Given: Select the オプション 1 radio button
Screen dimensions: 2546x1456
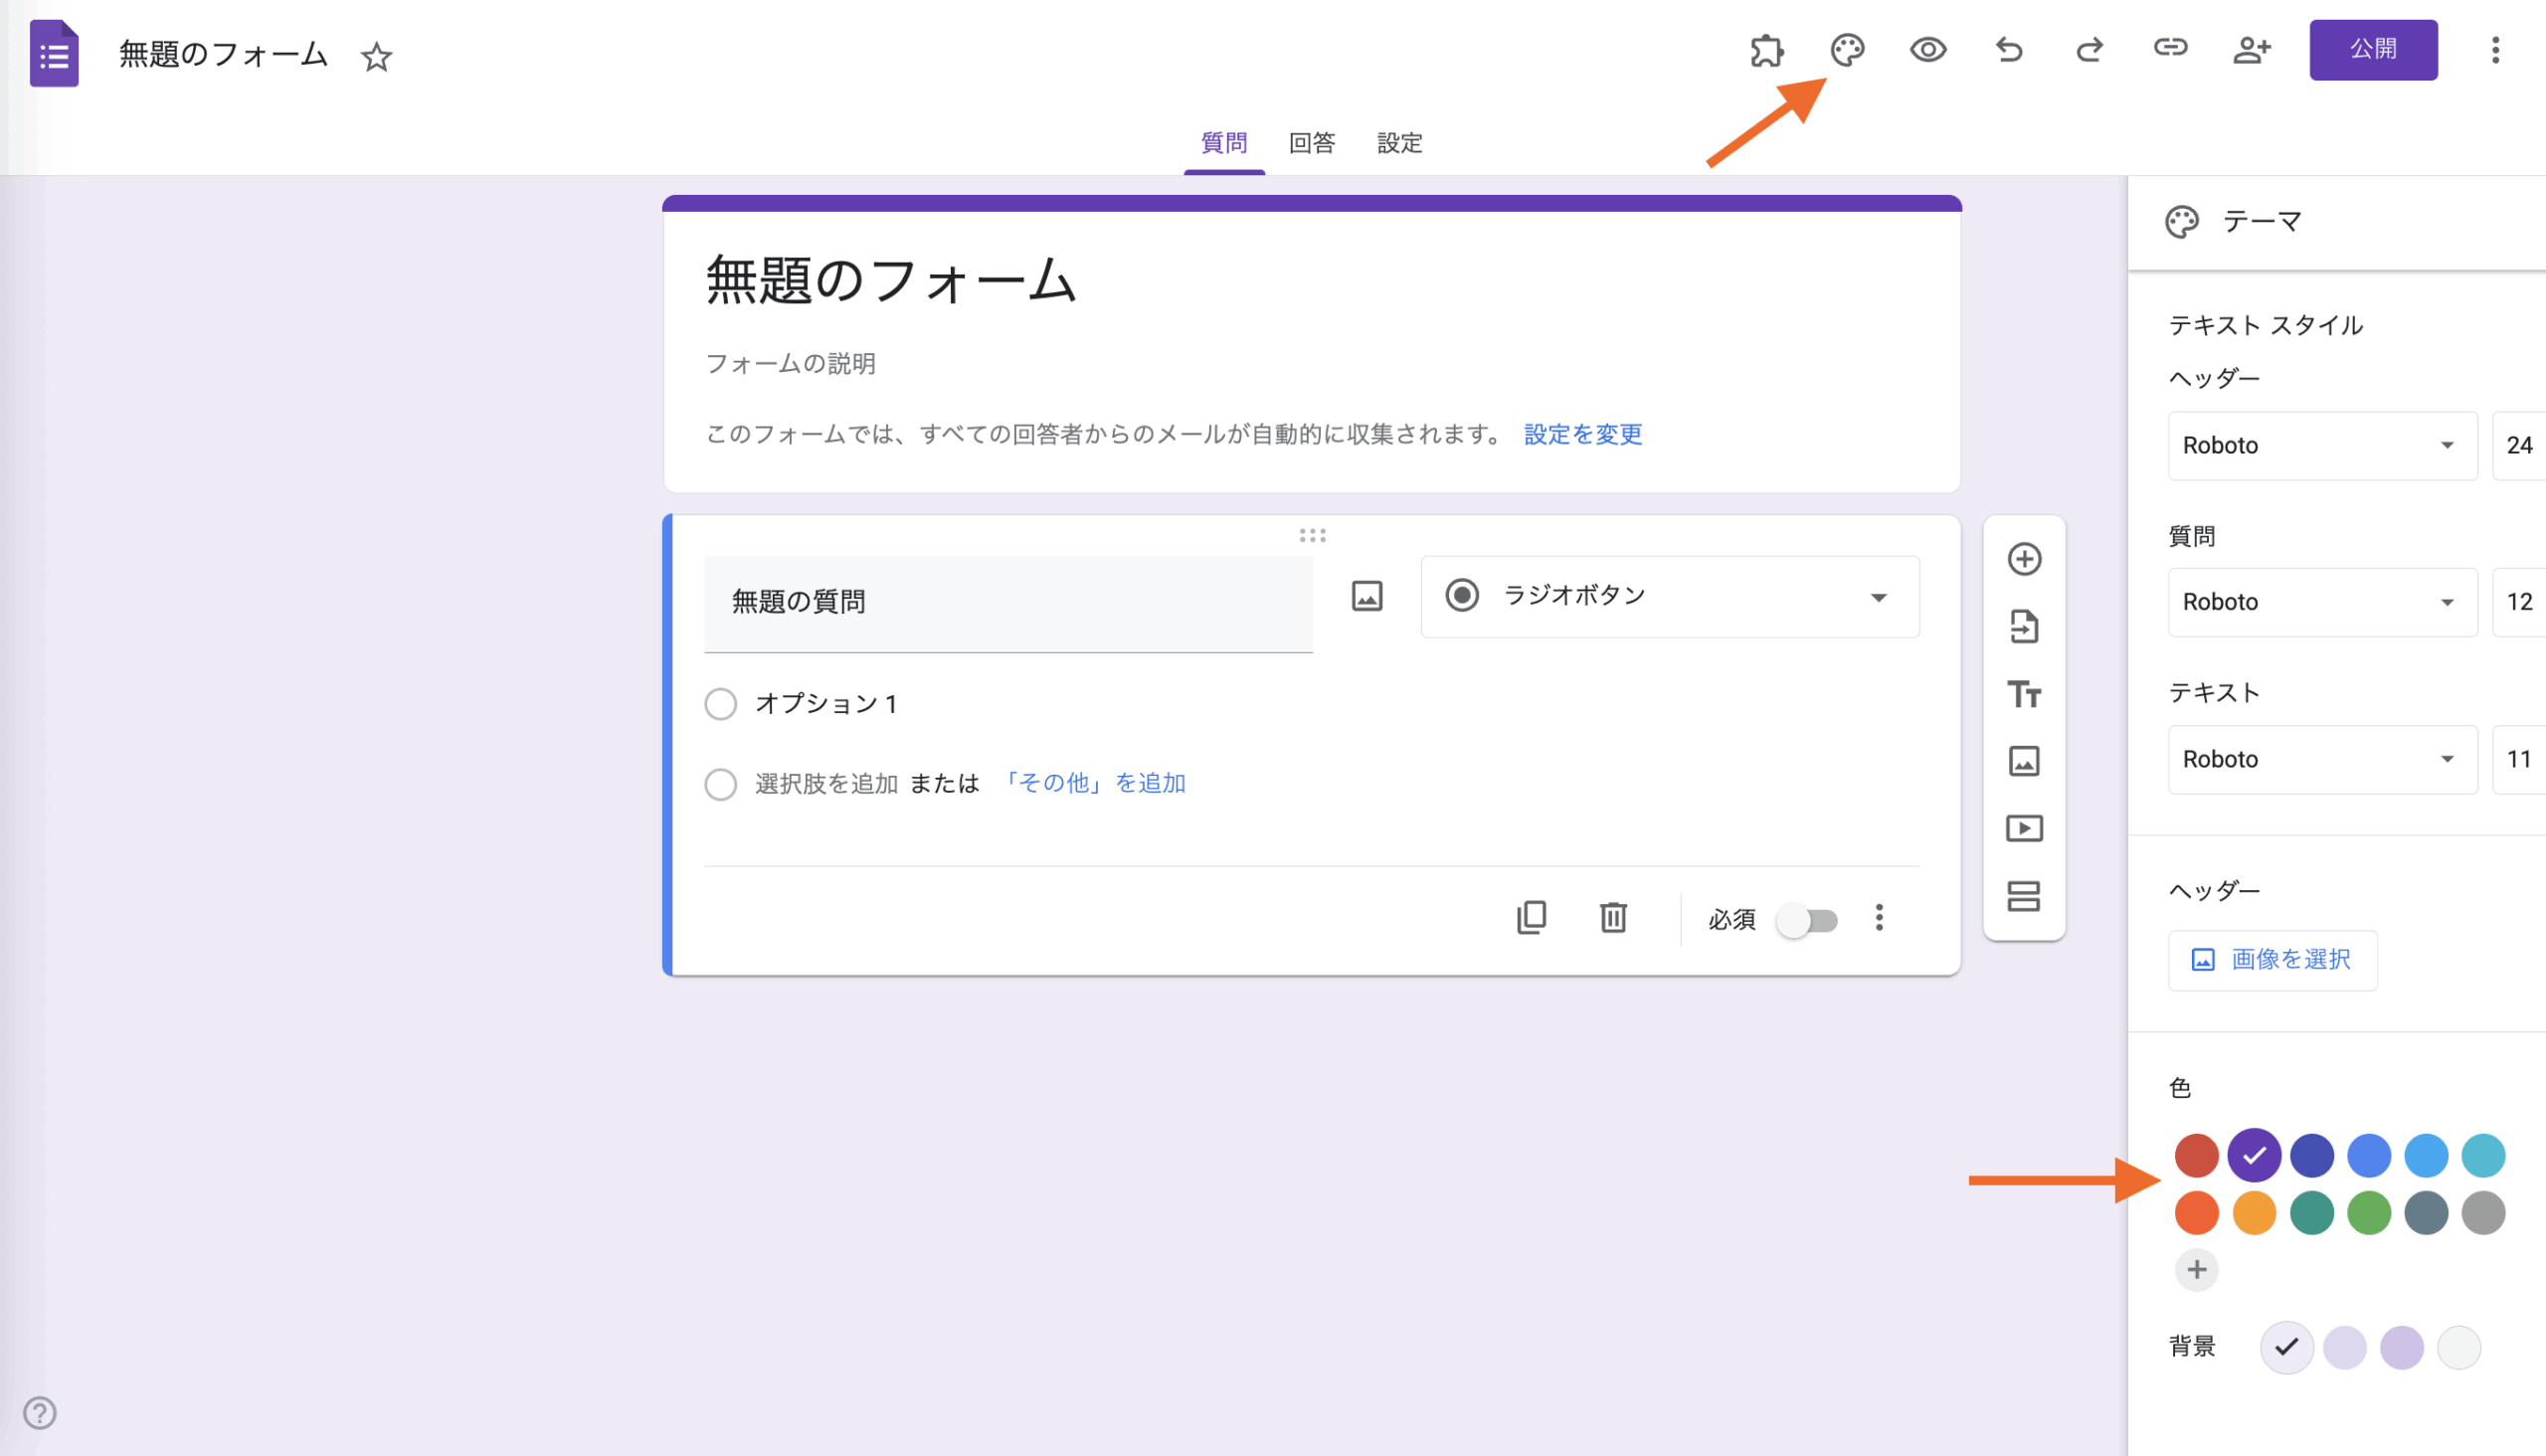Looking at the screenshot, I should tap(720, 704).
